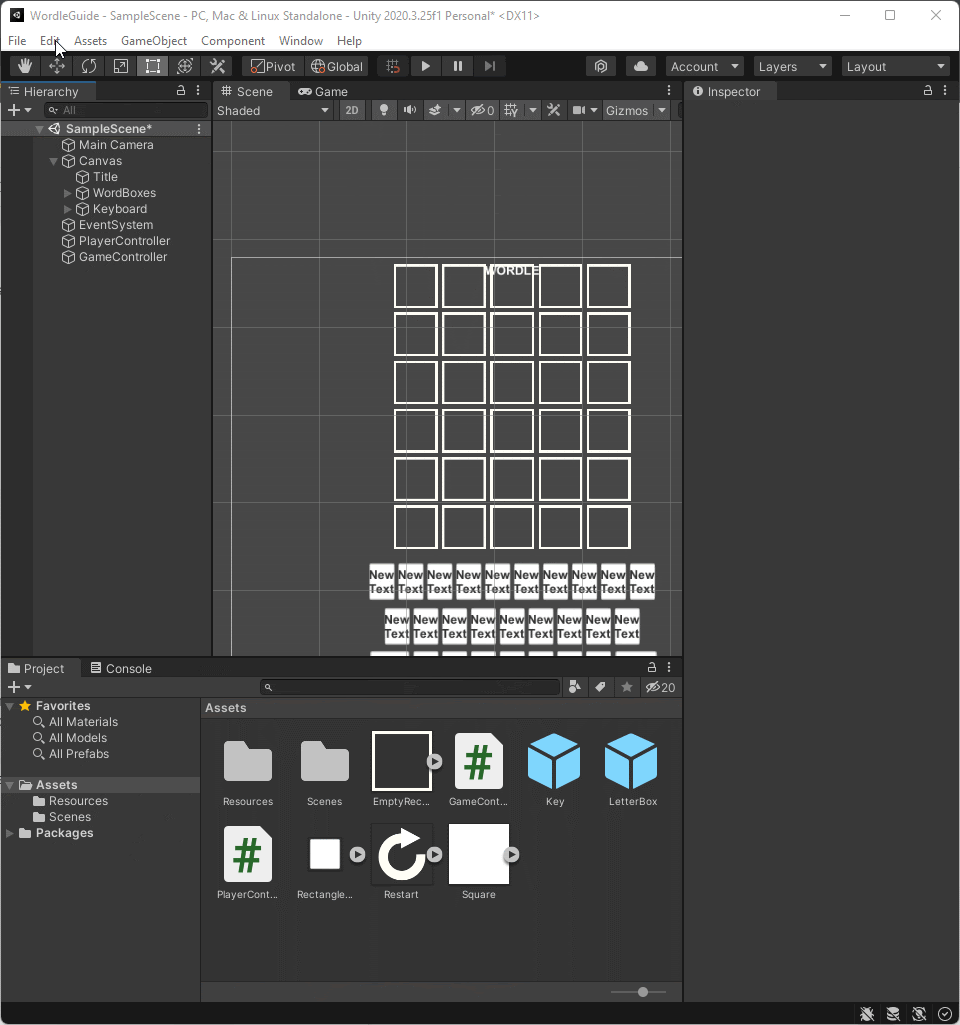Select the Restart sprite asset

point(401,862)
